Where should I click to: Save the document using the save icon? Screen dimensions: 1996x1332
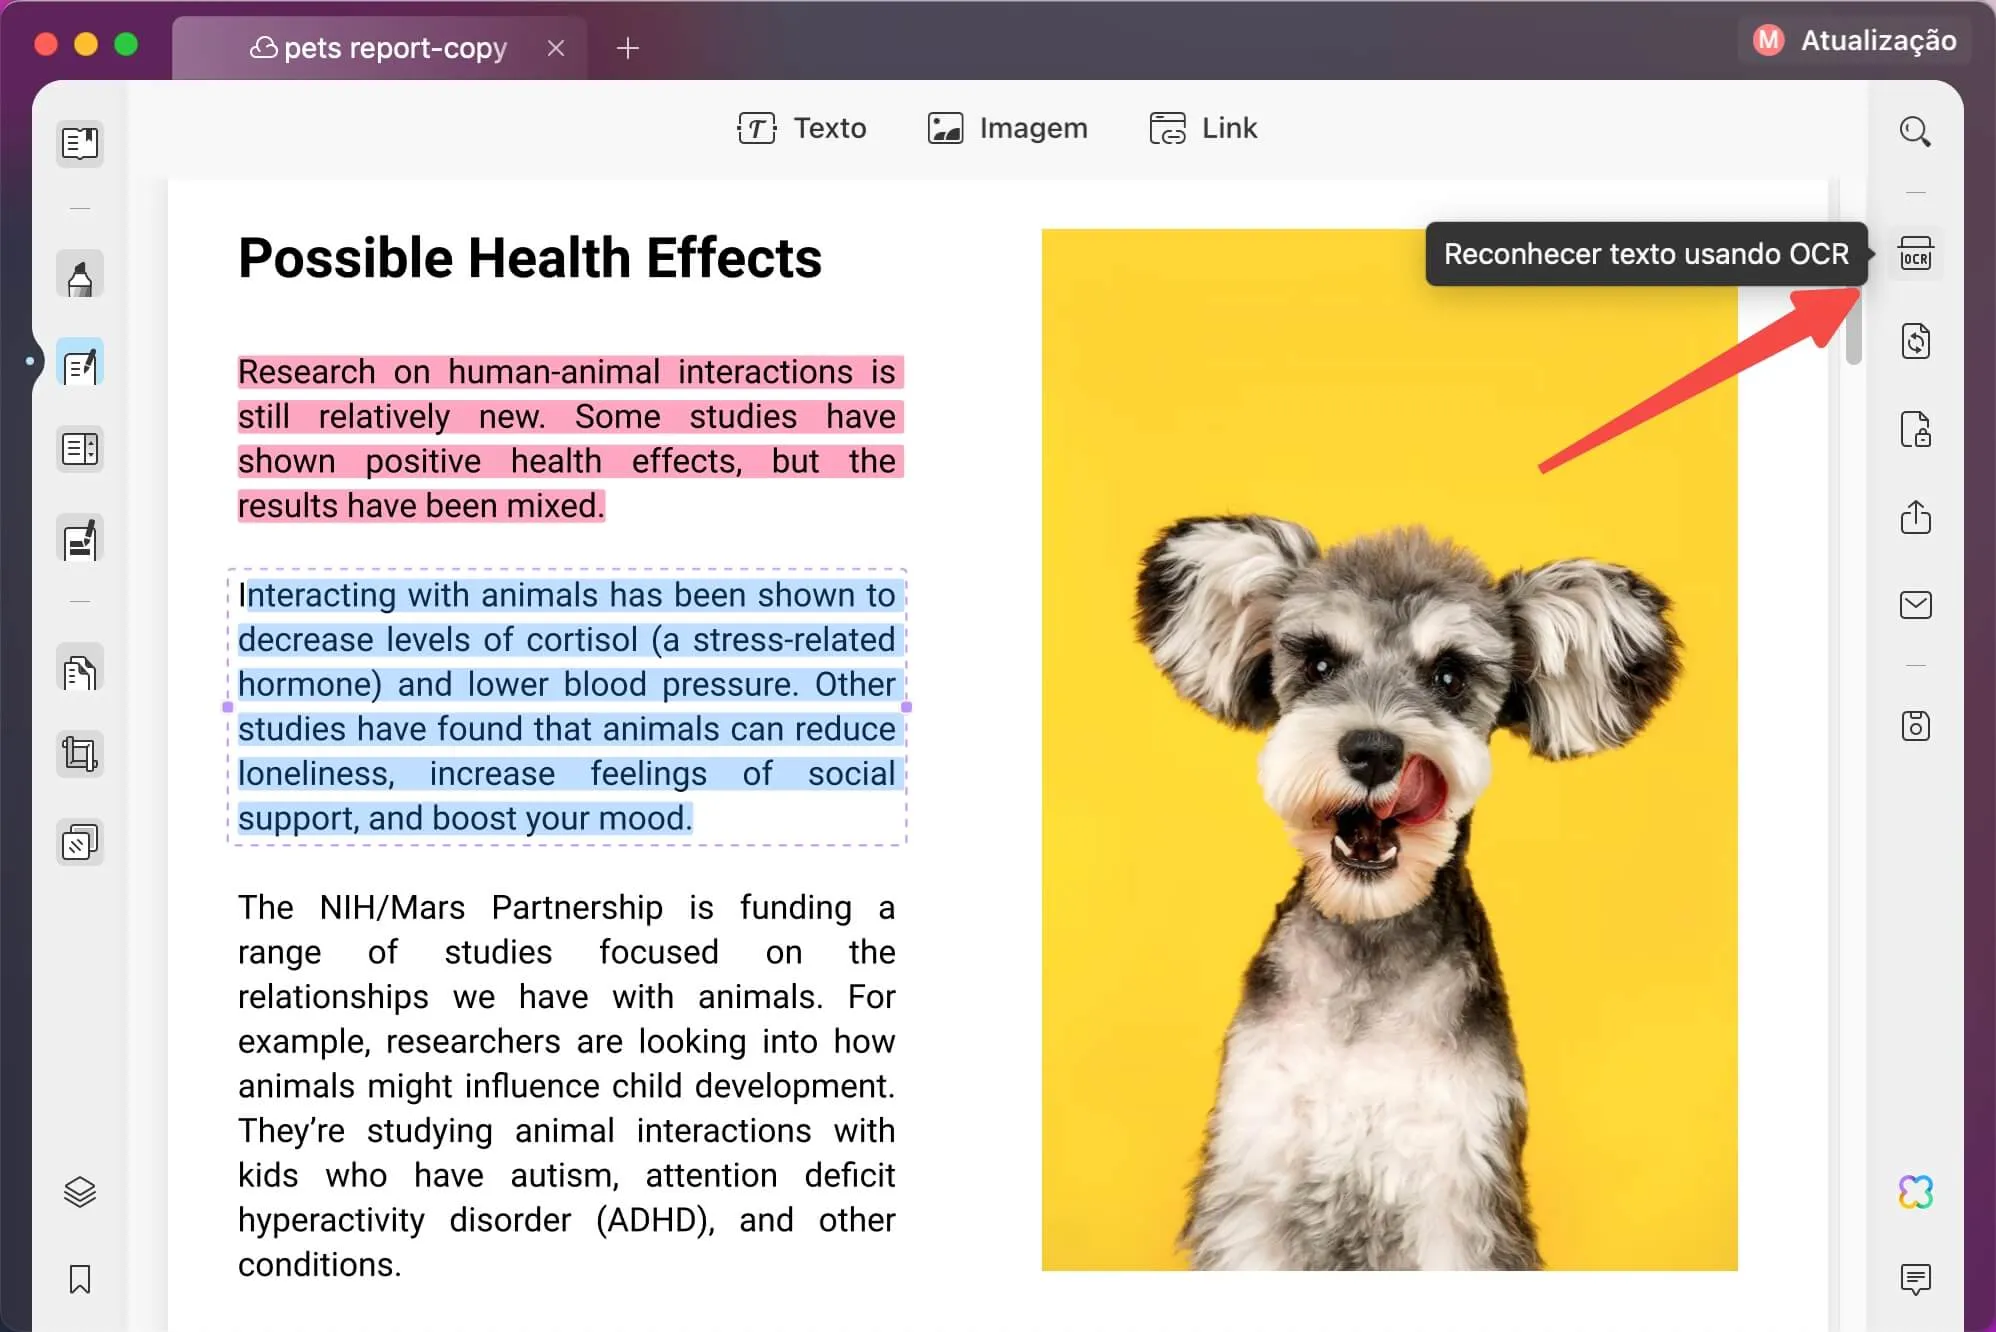pyautogui.click(x=1916, y=727)
